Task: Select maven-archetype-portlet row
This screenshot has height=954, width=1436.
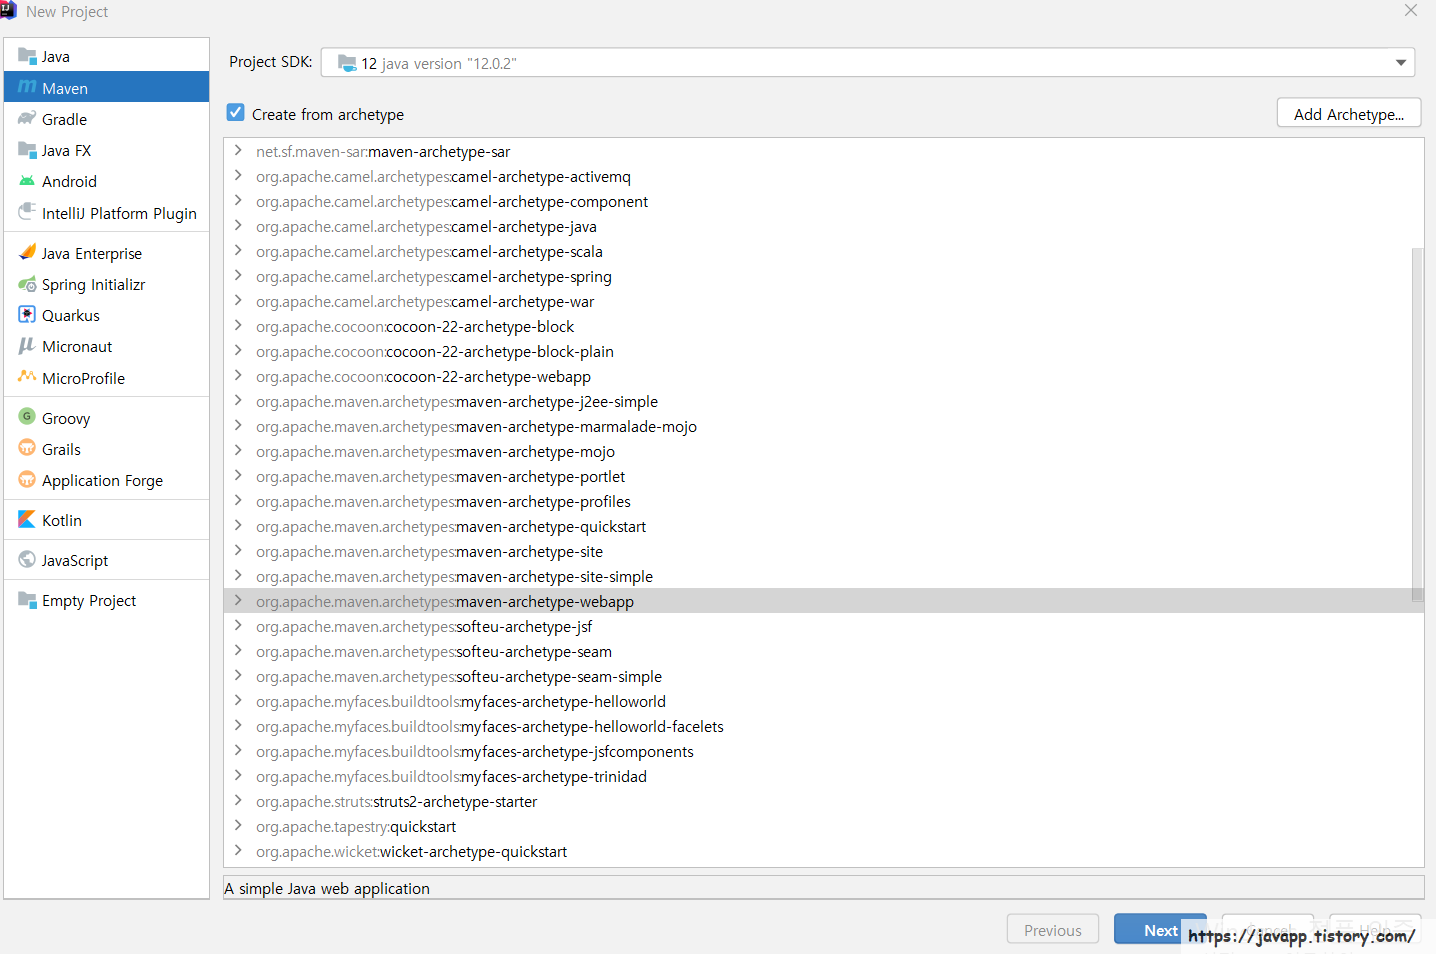Action: point(824,476)
